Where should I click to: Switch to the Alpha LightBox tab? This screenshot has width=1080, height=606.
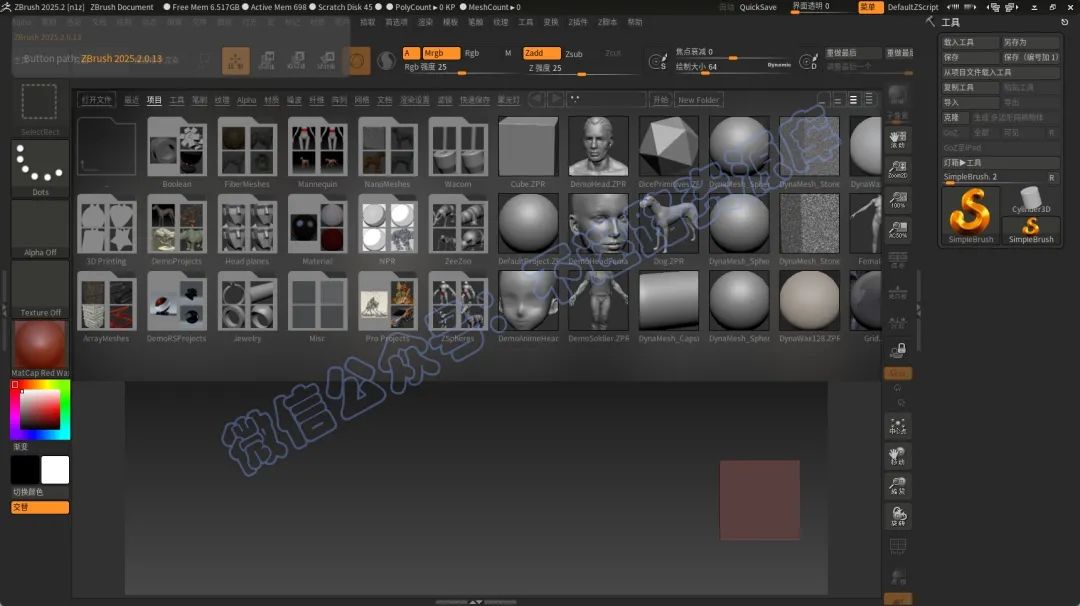(x=247, y=100)
